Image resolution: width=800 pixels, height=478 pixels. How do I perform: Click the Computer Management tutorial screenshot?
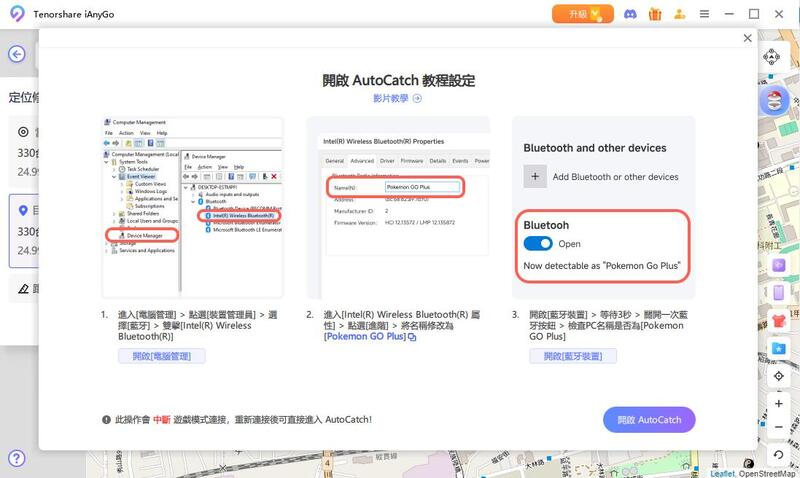pos(192,207)
